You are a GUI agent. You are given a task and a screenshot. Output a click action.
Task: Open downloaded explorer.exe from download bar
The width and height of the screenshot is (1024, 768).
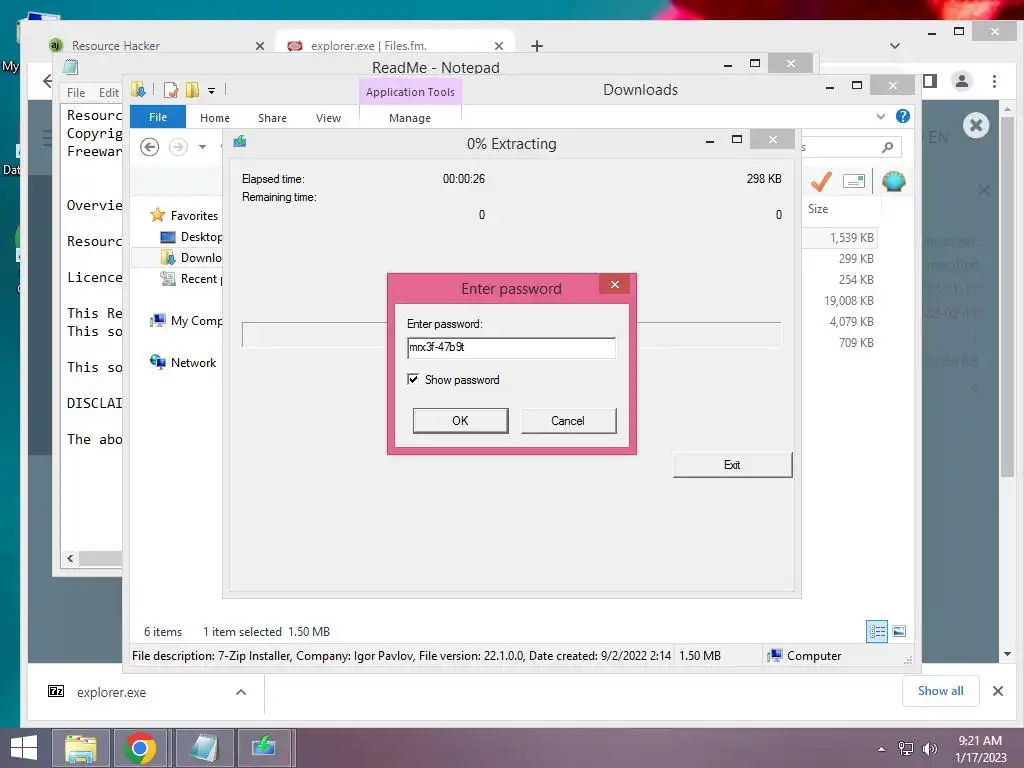pyautogui.click(x=111, y=692)
